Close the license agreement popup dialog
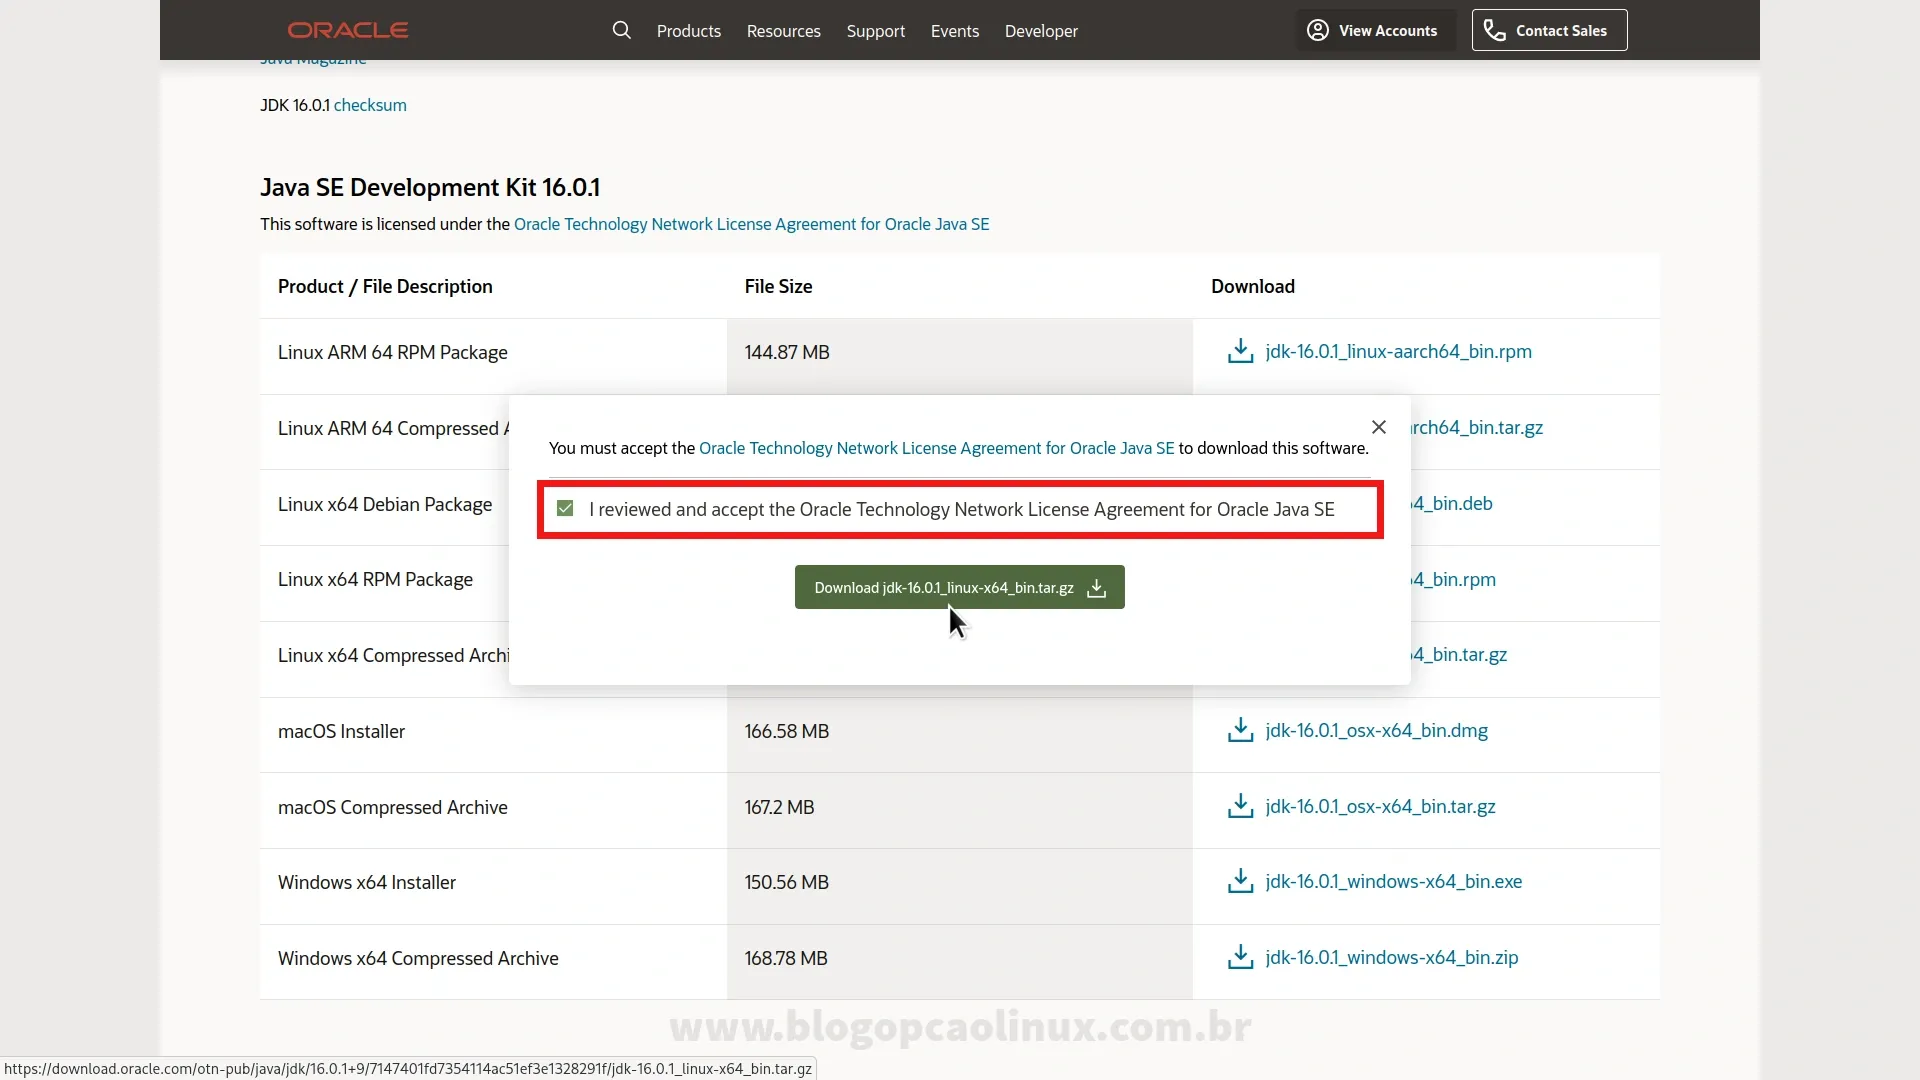Viewport: 1920px width, 1080px height. (1378, 427)
